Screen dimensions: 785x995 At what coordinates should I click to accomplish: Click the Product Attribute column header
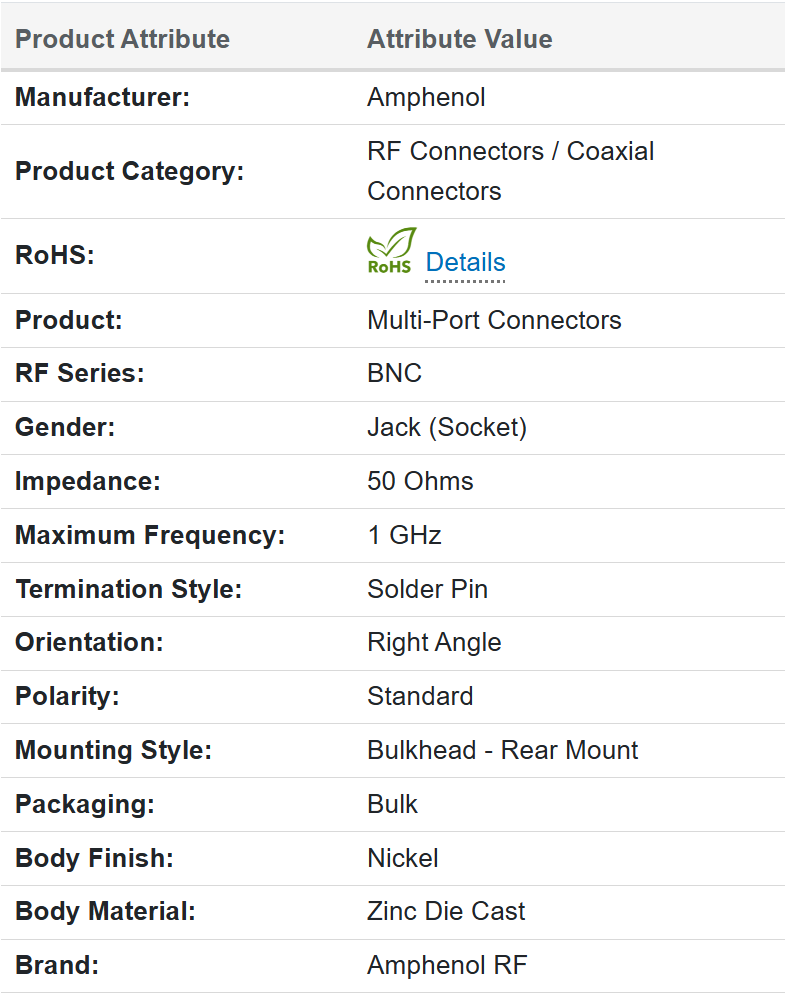pos(122,40)
